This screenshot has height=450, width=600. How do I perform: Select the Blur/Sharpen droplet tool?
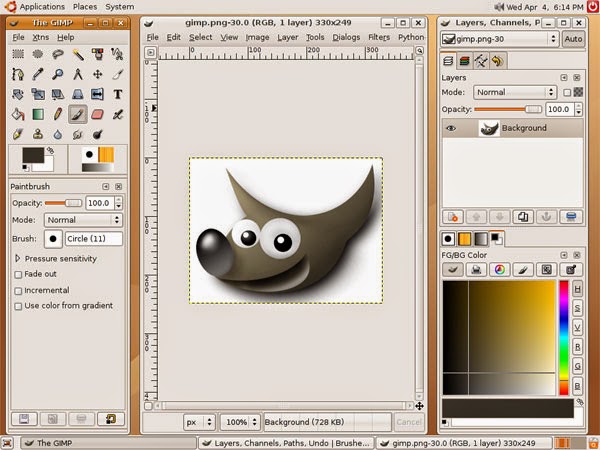click(x=57, y=134)
